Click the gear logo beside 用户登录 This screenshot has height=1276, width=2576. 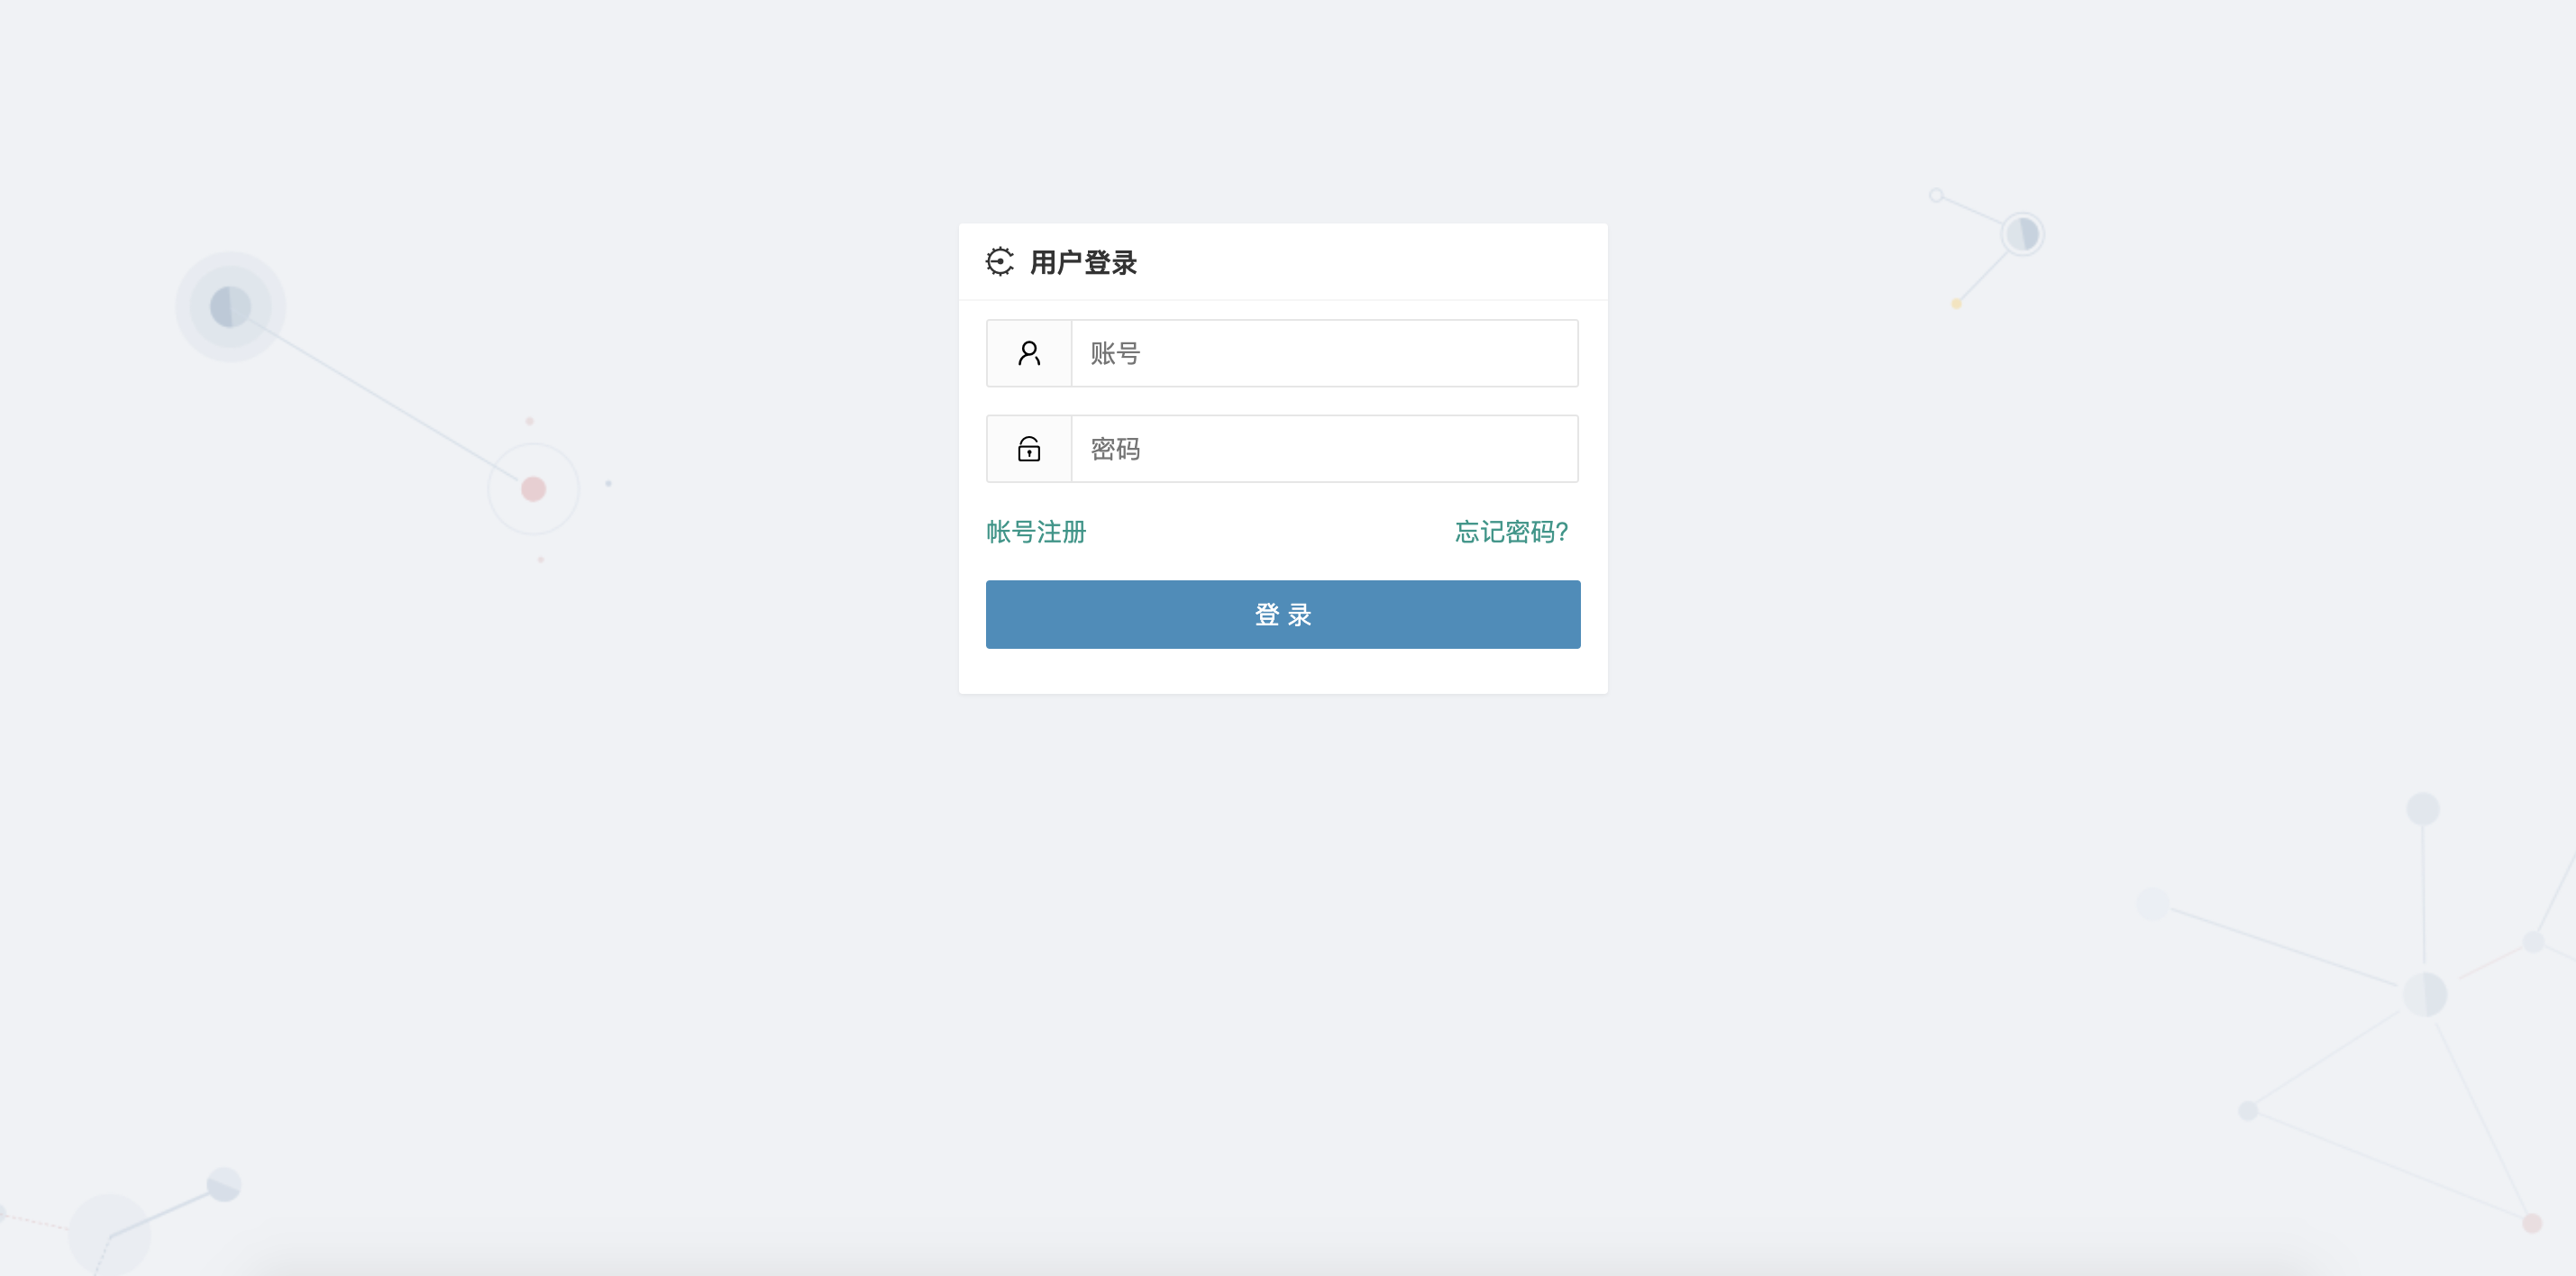click(999, 262)
